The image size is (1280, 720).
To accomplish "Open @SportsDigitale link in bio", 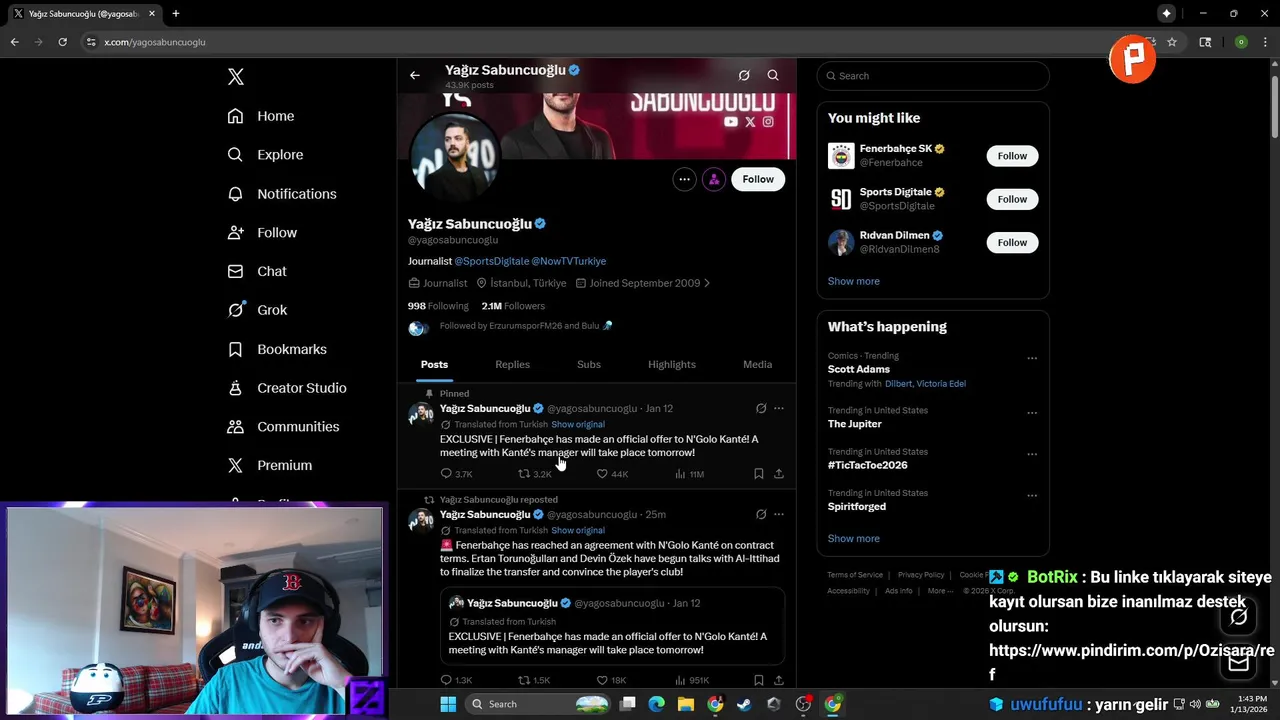I will click(x=492, y=261).
